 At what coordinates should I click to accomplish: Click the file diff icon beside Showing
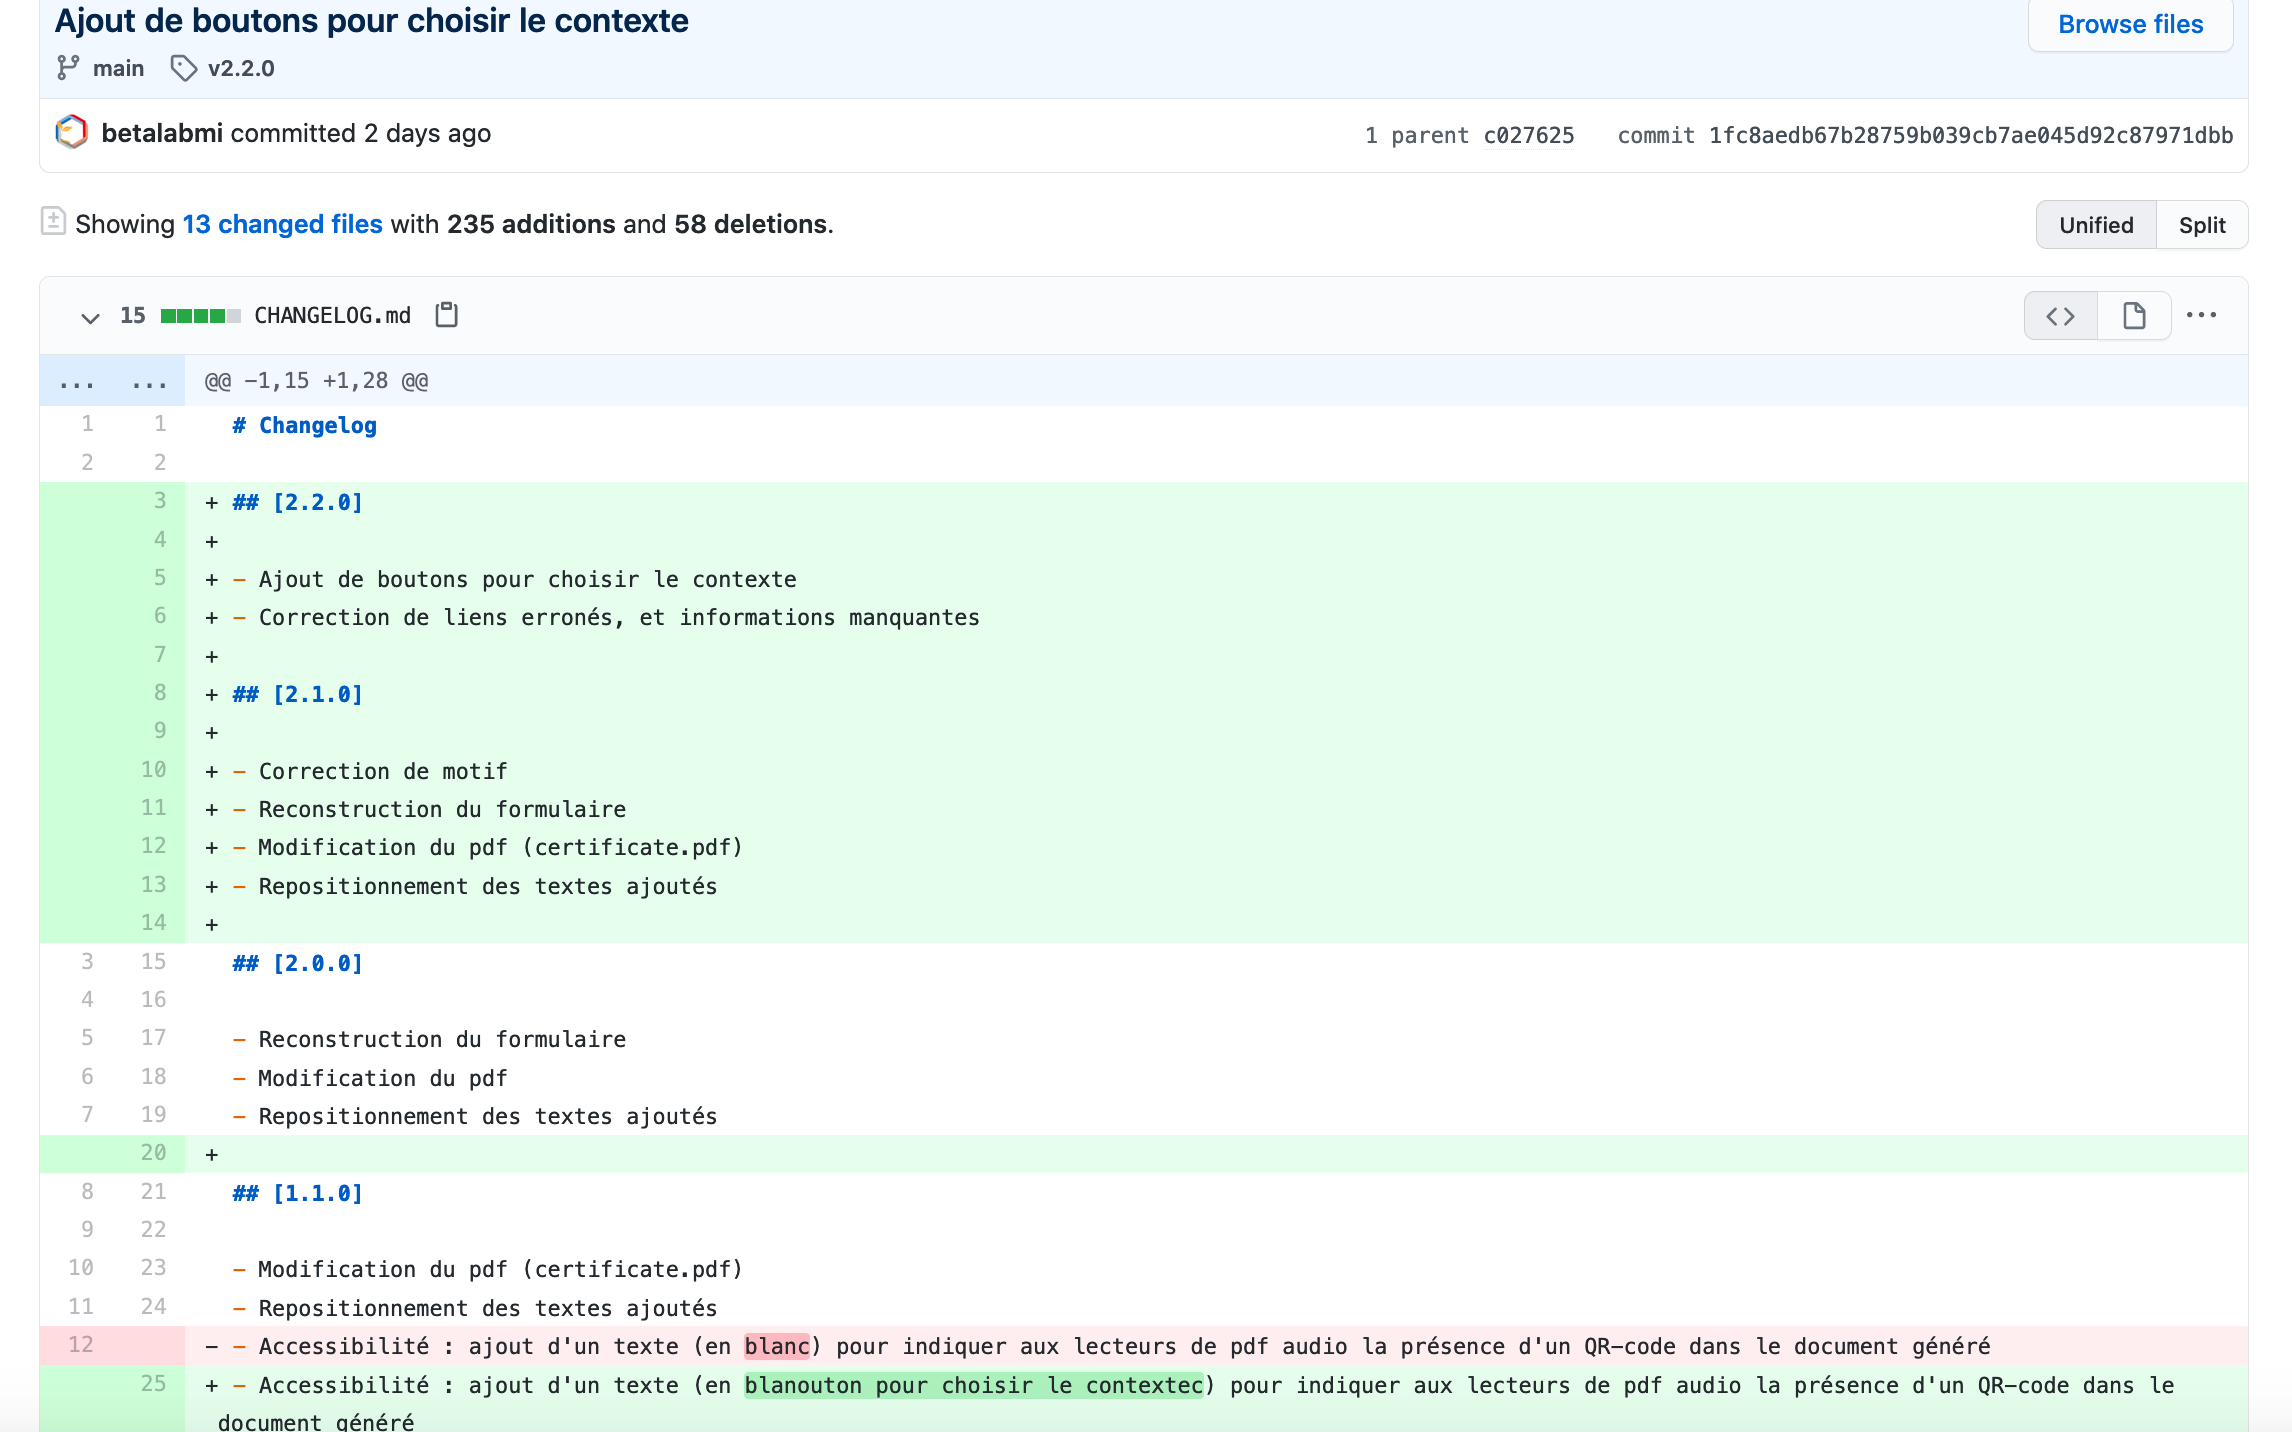coord(53,221)
